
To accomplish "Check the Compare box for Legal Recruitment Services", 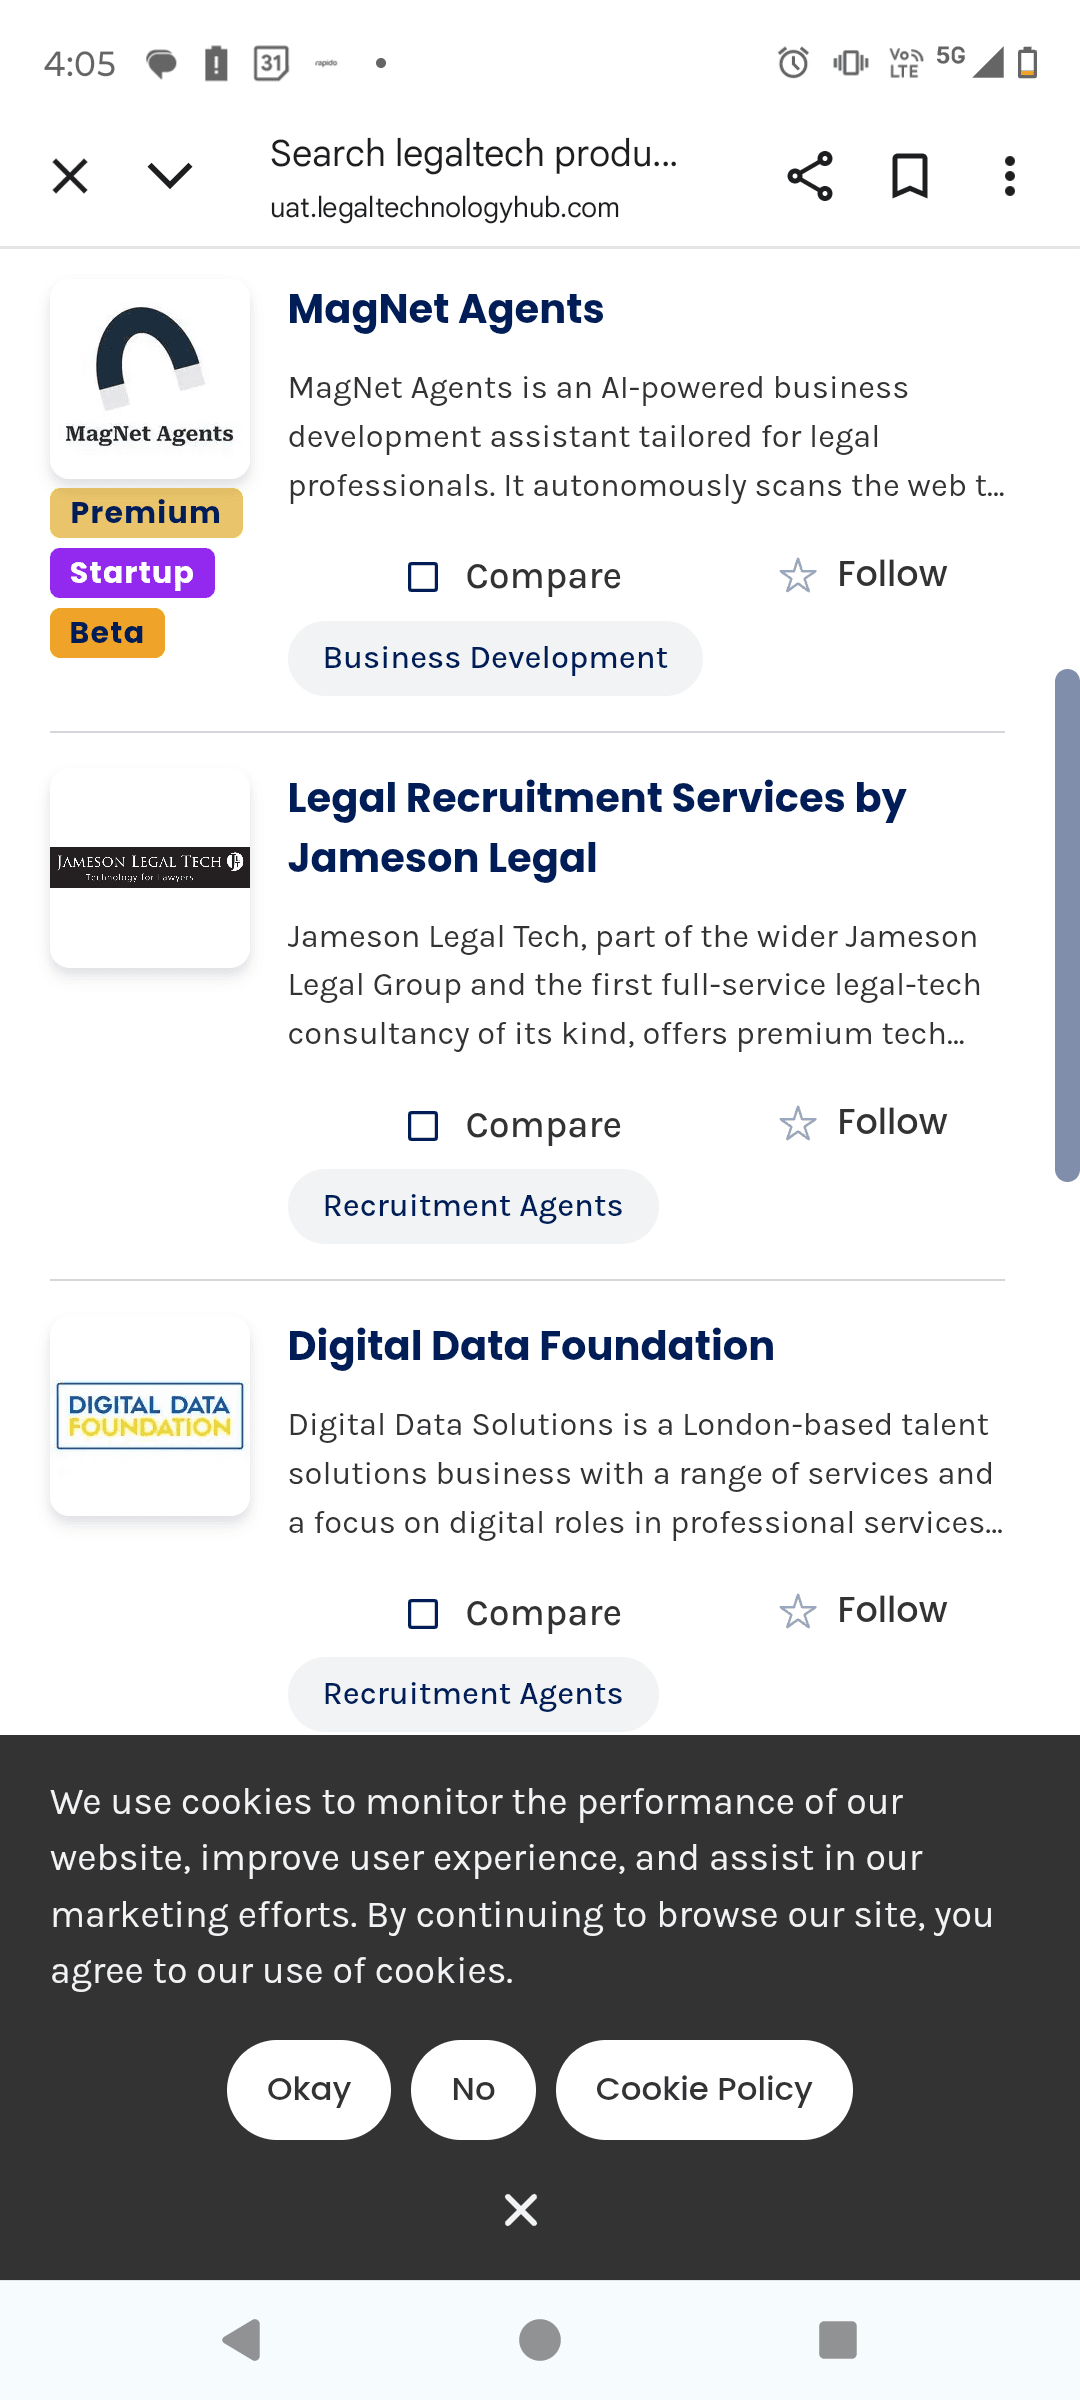I will pos(423,1126).
